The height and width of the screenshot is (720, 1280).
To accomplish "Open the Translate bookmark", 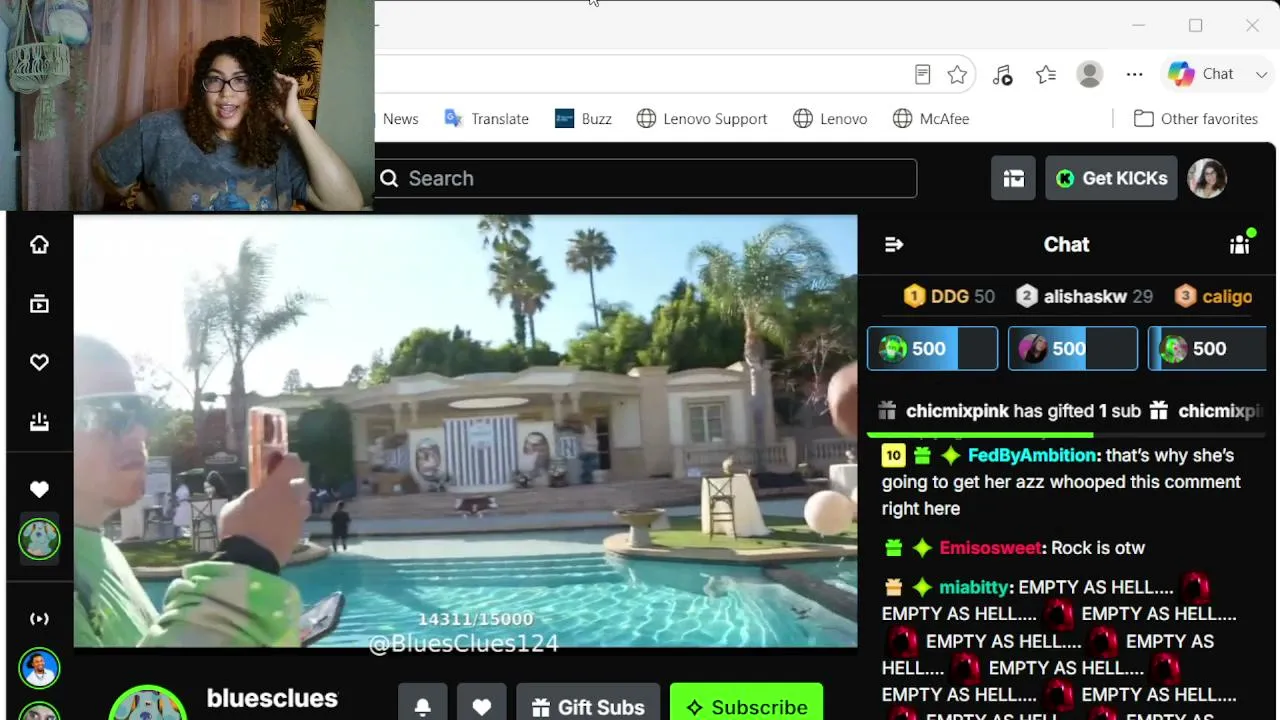I will coord(487,119).
